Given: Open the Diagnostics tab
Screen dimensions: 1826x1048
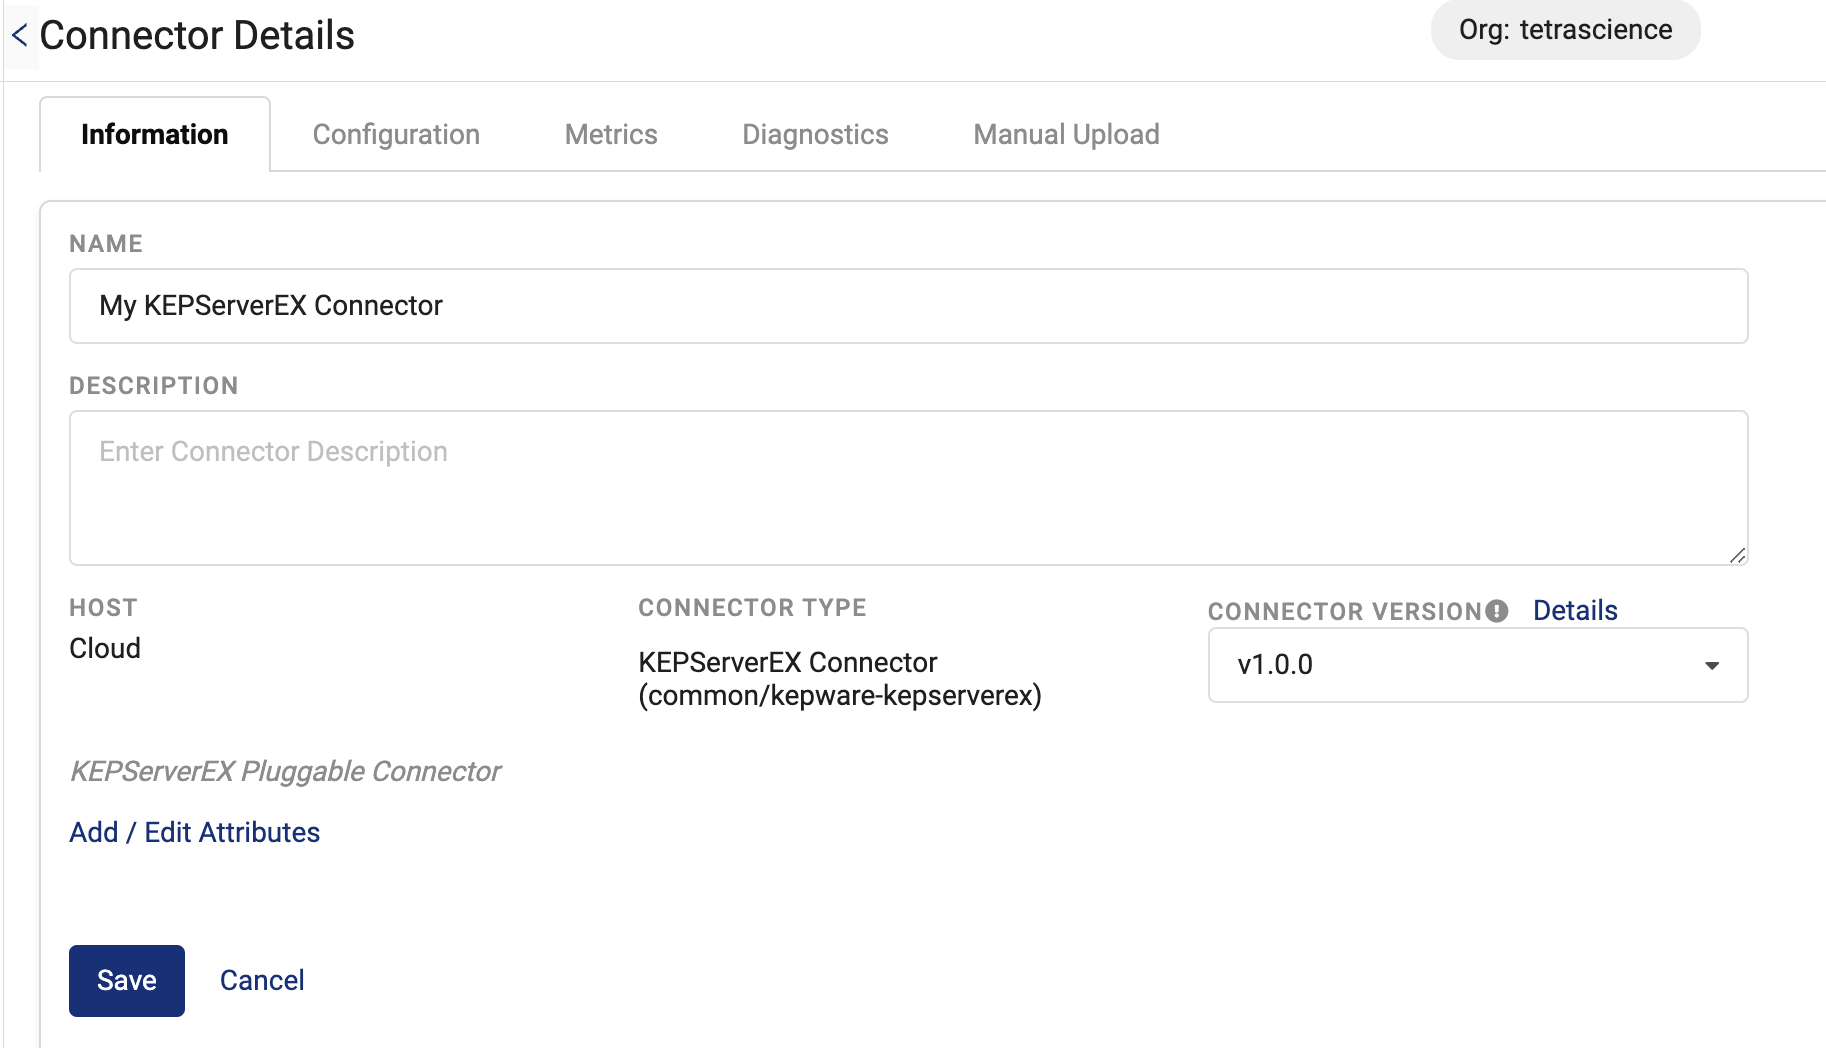Looking at the screenshot, I should 815,134.
